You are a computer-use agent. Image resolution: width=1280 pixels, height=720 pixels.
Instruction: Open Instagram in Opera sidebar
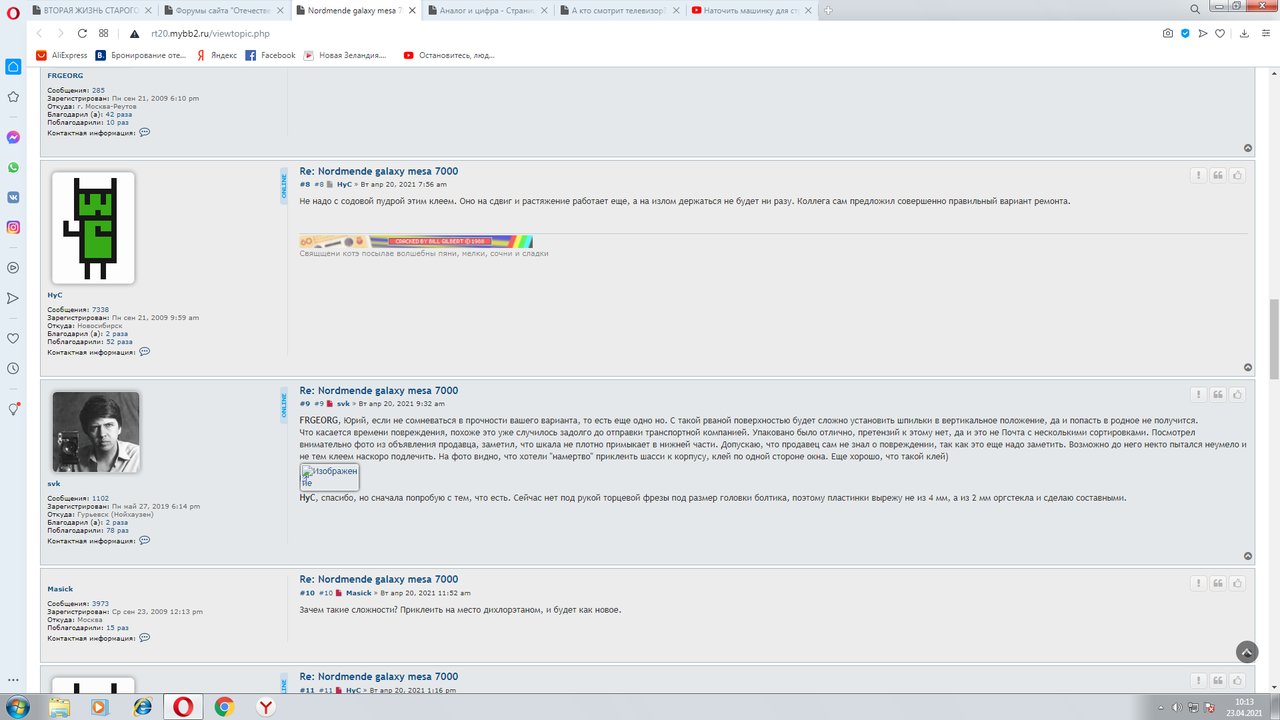[13, 227]
